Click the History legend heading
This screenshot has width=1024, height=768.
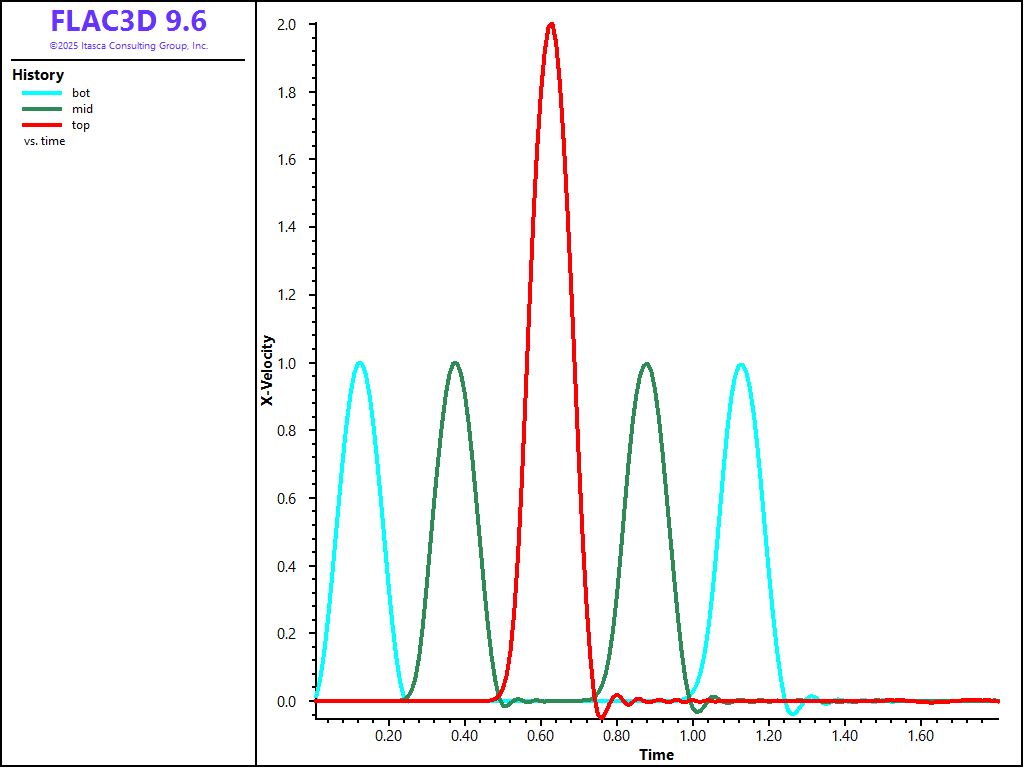(x=38, y=75)
